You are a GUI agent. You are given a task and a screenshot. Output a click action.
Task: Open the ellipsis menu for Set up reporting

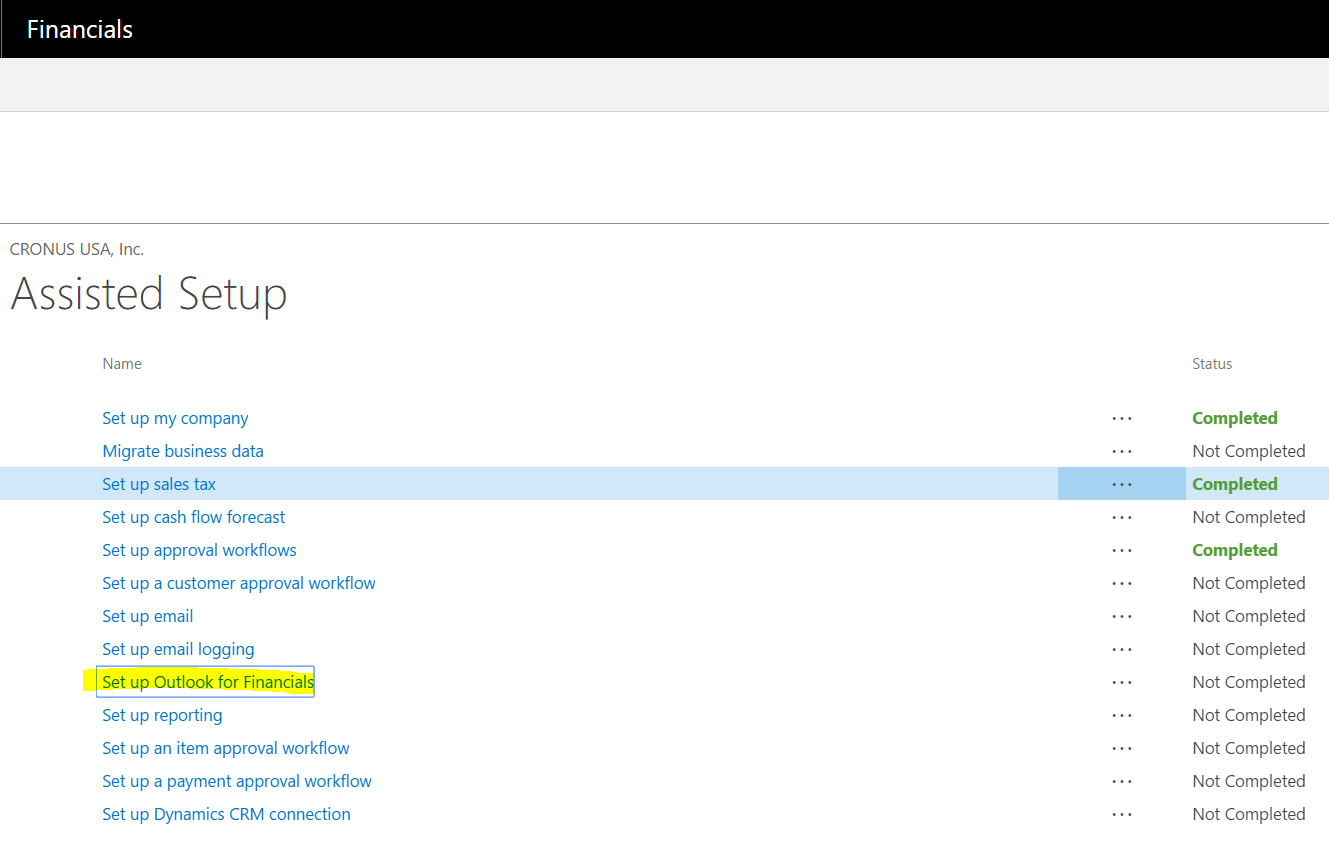tap(1121, 715)
